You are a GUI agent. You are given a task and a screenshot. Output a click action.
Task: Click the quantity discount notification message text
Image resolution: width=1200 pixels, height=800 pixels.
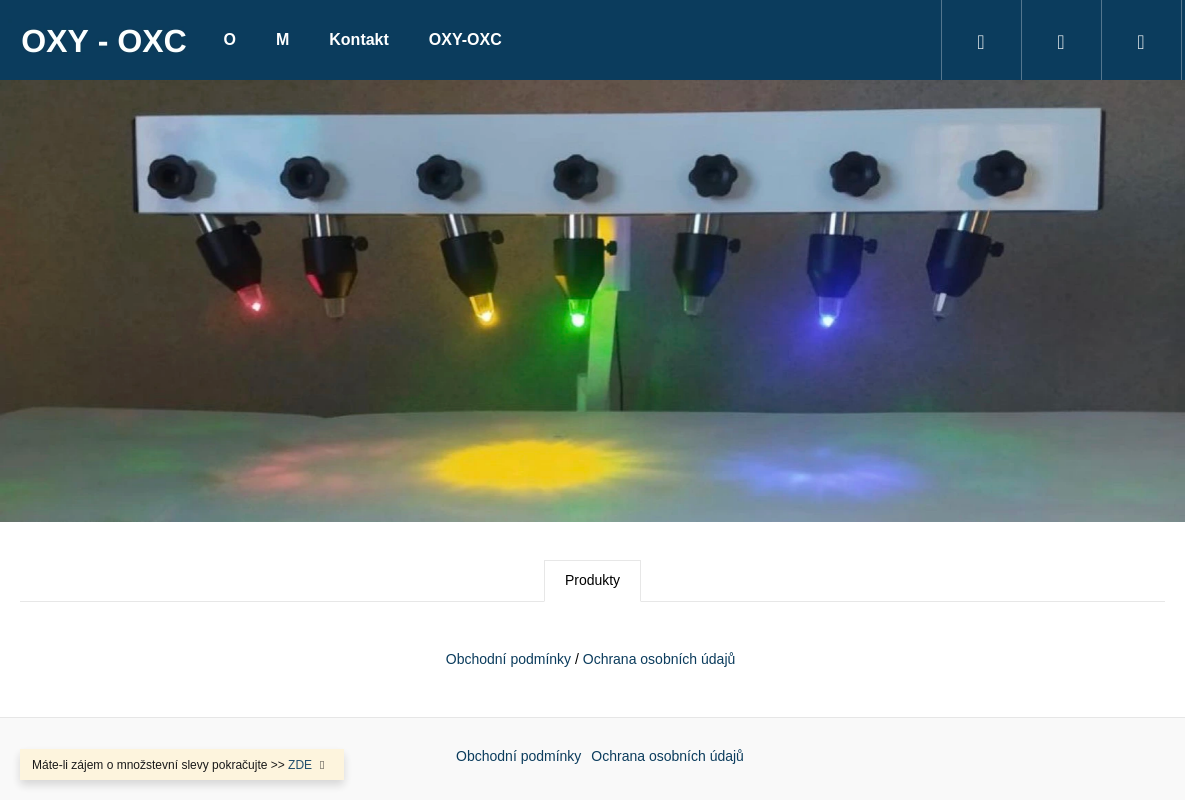(x=158, y=765)
